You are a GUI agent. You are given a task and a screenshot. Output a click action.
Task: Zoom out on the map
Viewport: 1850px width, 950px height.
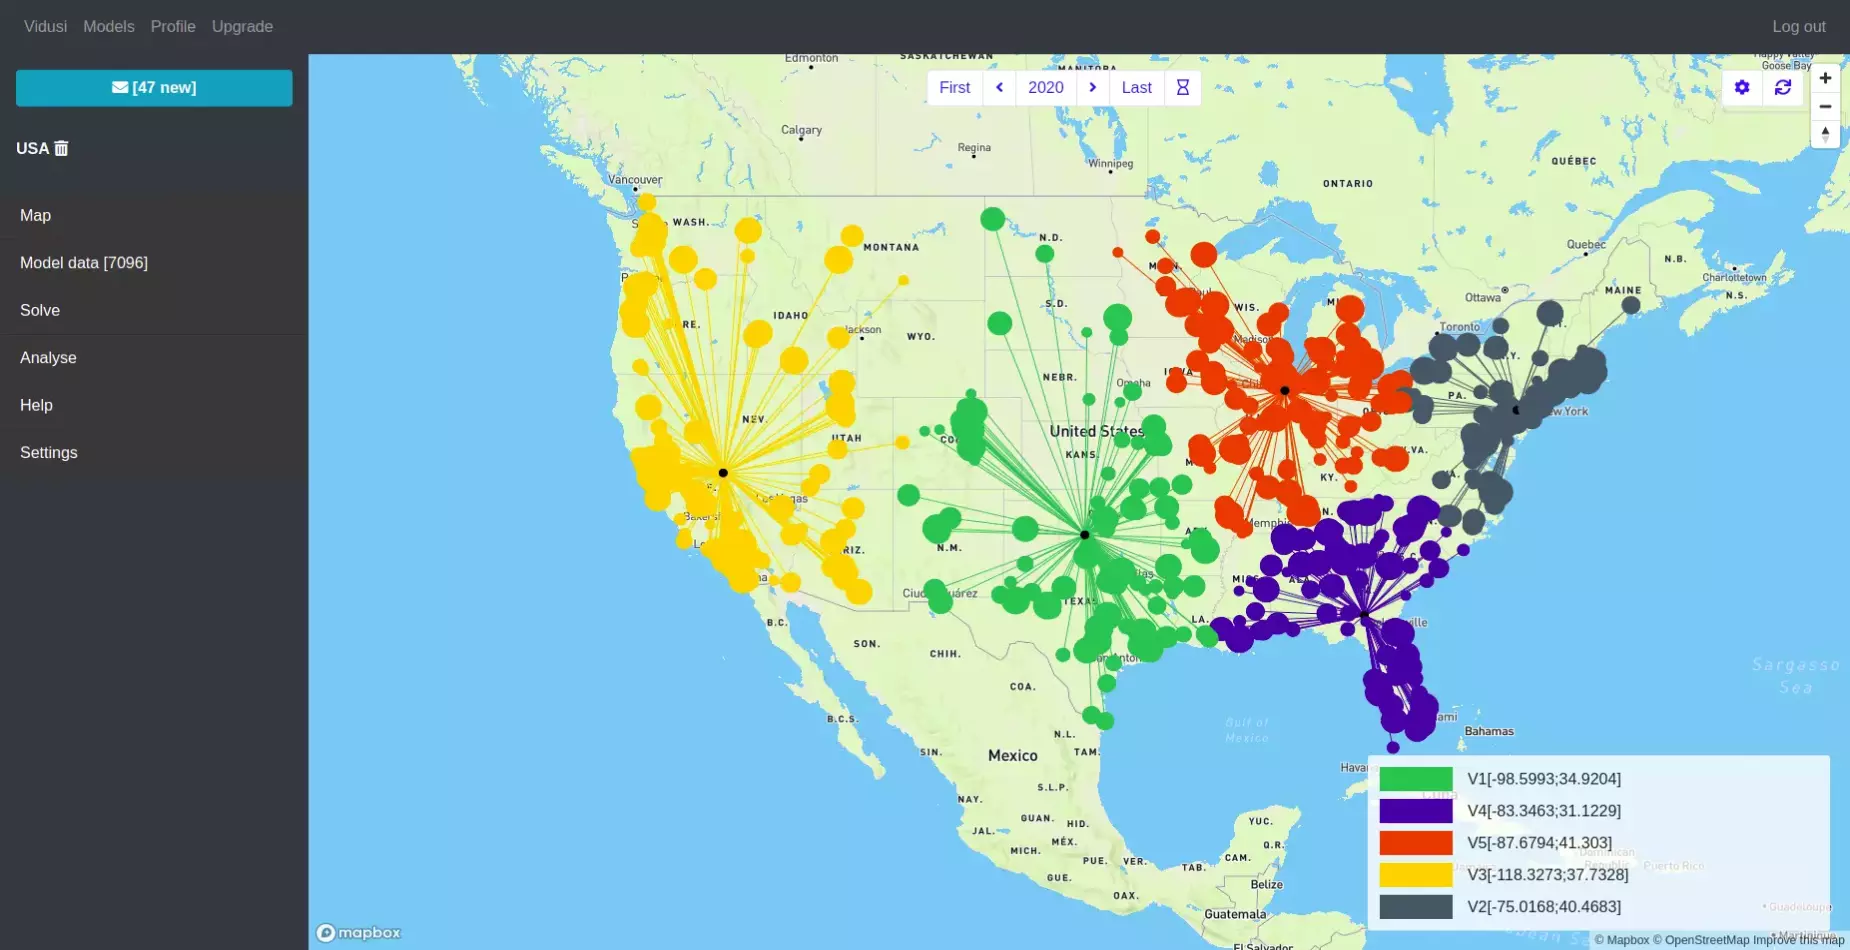tap(1825, 106)
